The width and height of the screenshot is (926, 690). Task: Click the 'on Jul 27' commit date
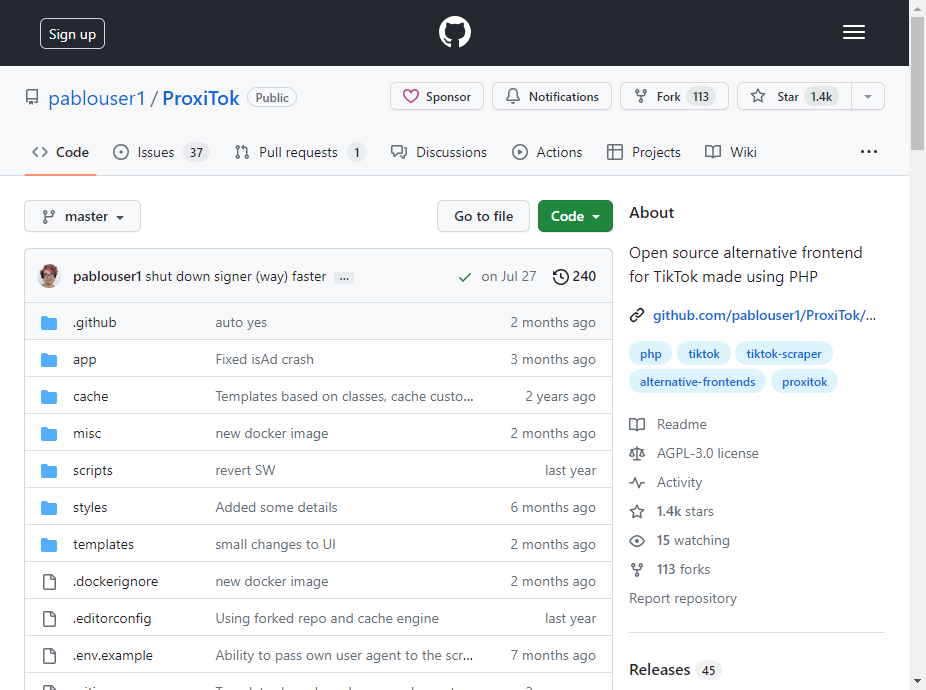point(508,276)
